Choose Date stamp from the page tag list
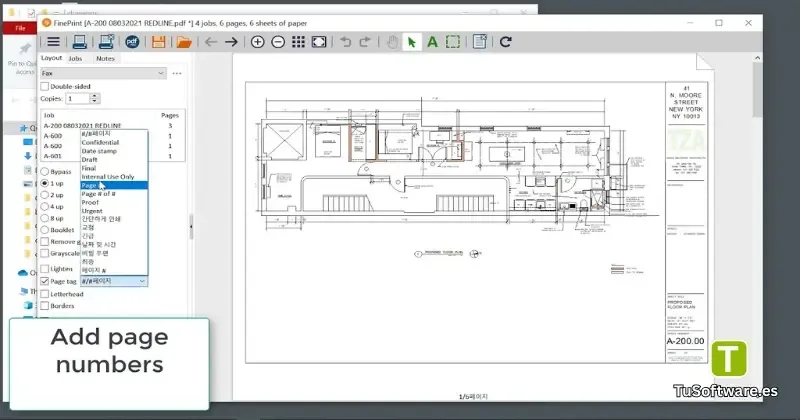Image resolution: width=800 pixels, height=420 pixels. (114, 151)
